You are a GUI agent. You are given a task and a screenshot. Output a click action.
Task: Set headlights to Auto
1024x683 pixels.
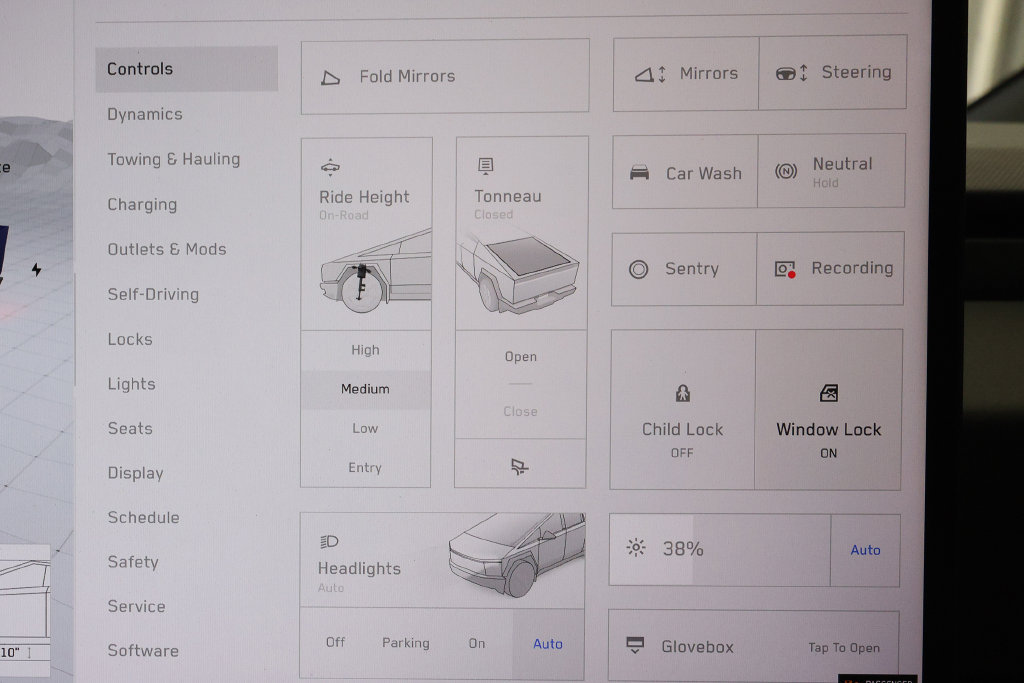tap(548, 644)
